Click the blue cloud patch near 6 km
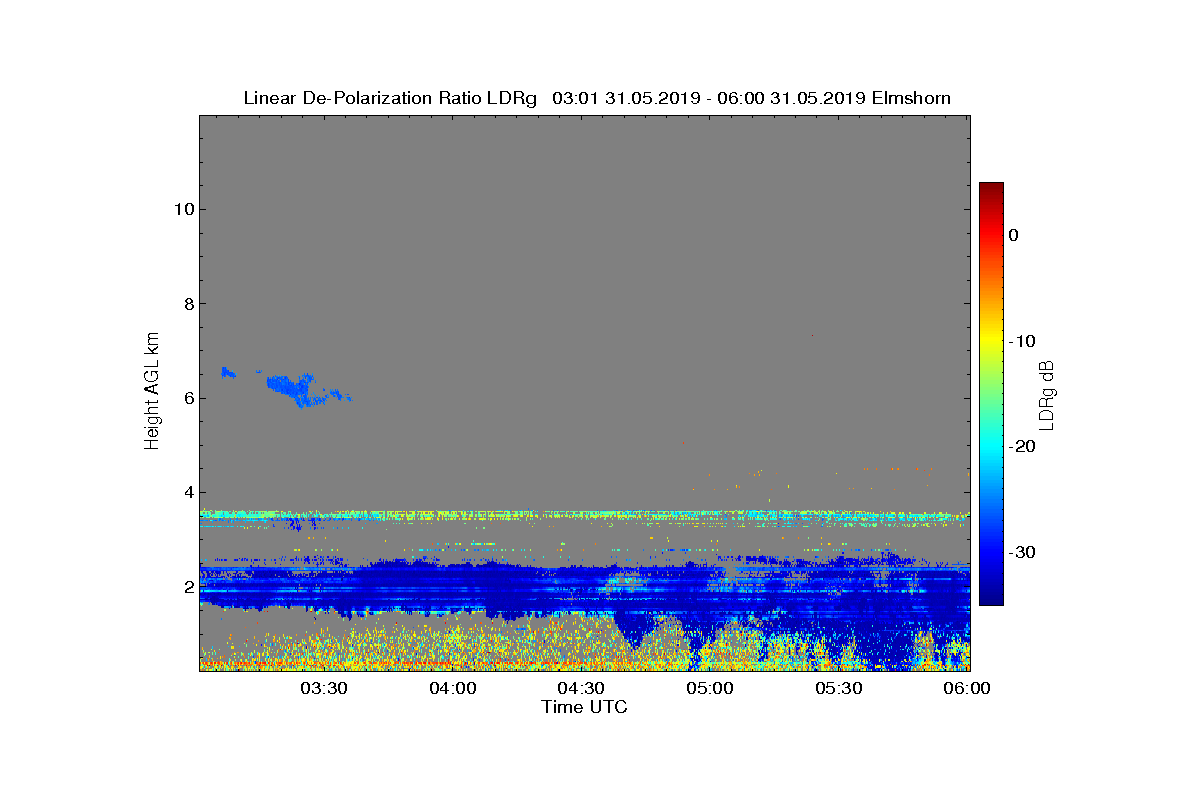Image resolution: width=1200 pixels, height=800 pixels. coord(300,388)
